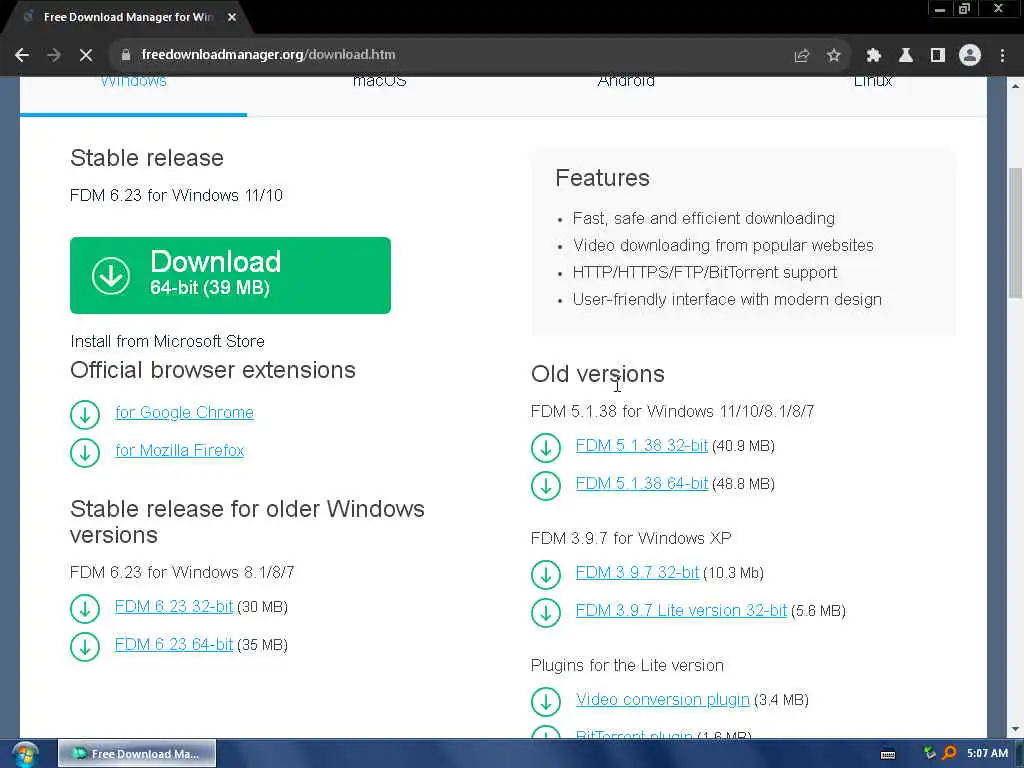Click the scrollbar down arrow
Viewport: 1024px width, 768px height.
[1015, 729]
